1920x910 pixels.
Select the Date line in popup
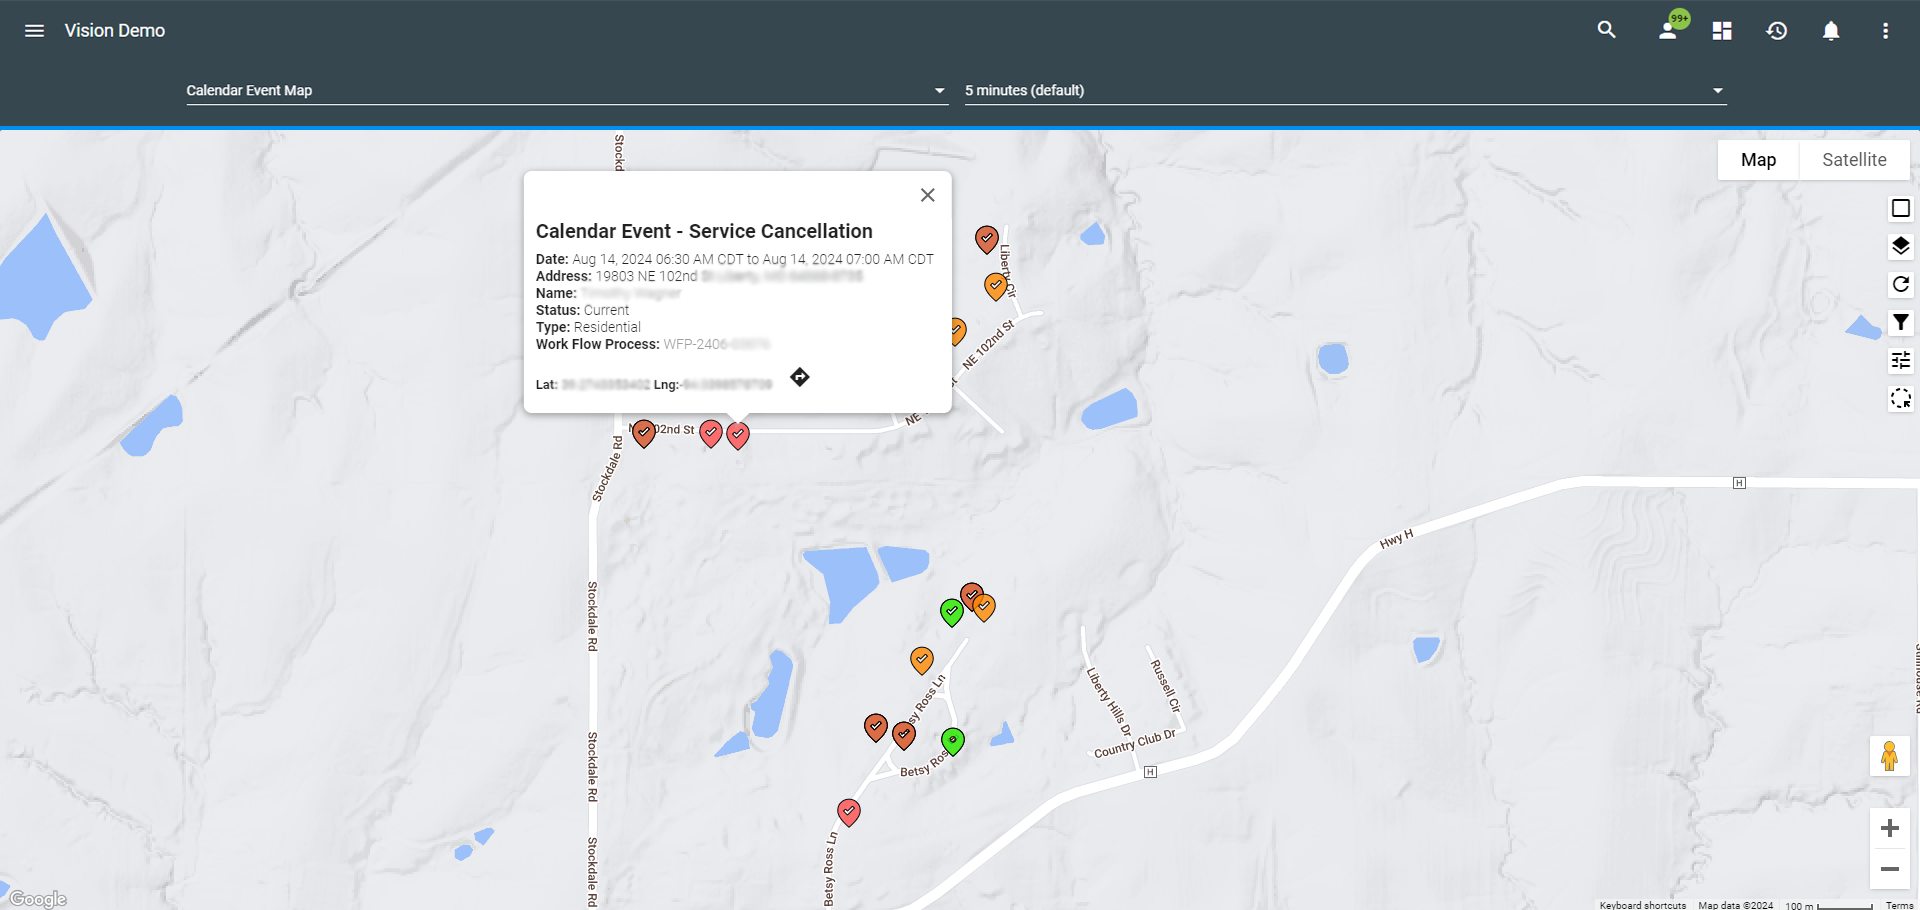click(x=735, y=259)
